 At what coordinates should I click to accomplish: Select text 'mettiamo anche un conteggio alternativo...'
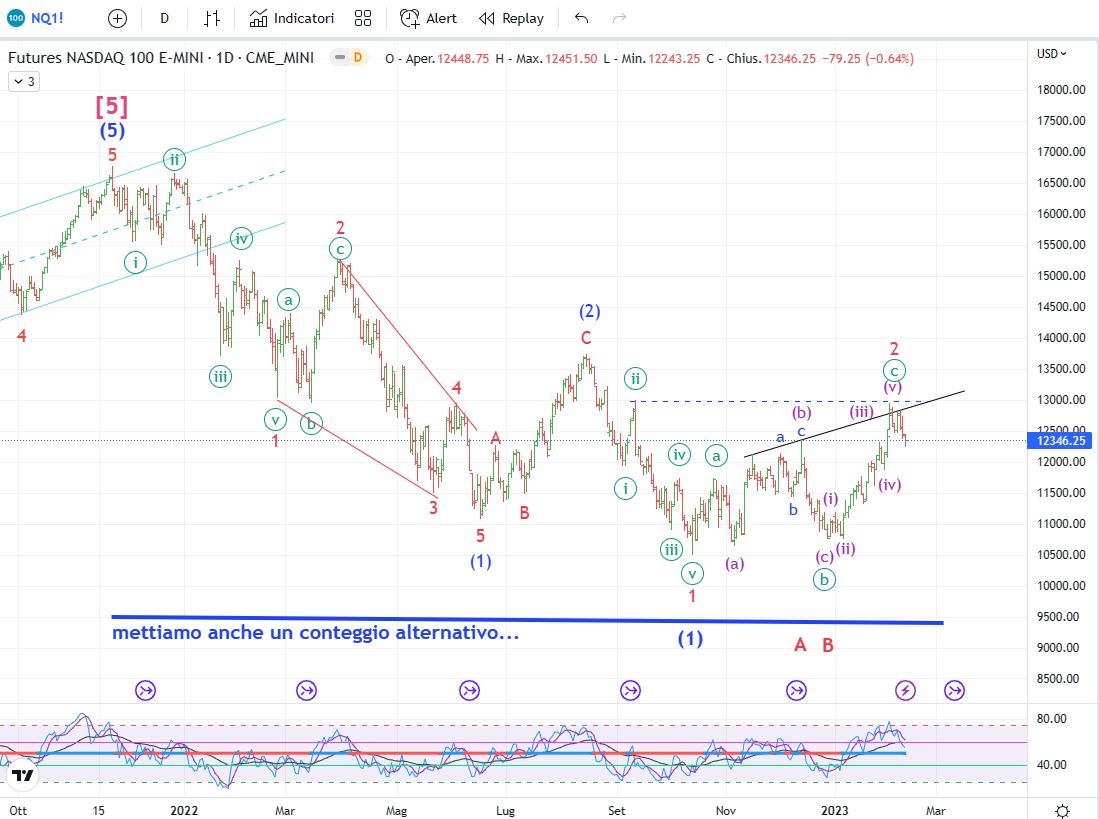(x=315, y=633)
